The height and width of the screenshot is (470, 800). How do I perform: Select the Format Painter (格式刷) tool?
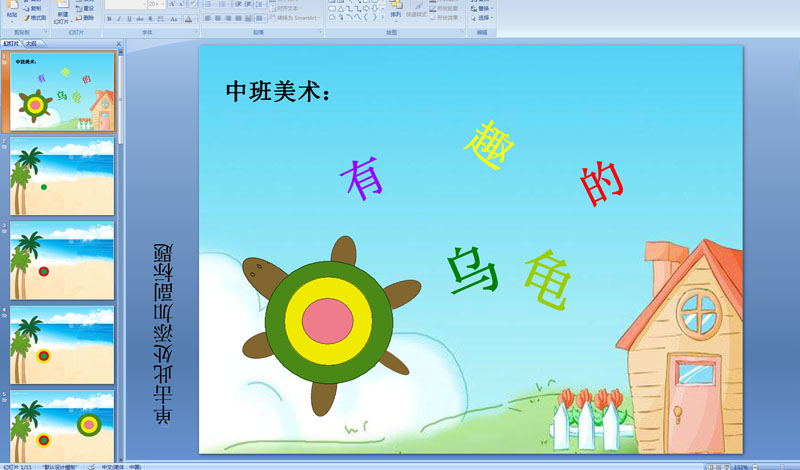(35, 18)
